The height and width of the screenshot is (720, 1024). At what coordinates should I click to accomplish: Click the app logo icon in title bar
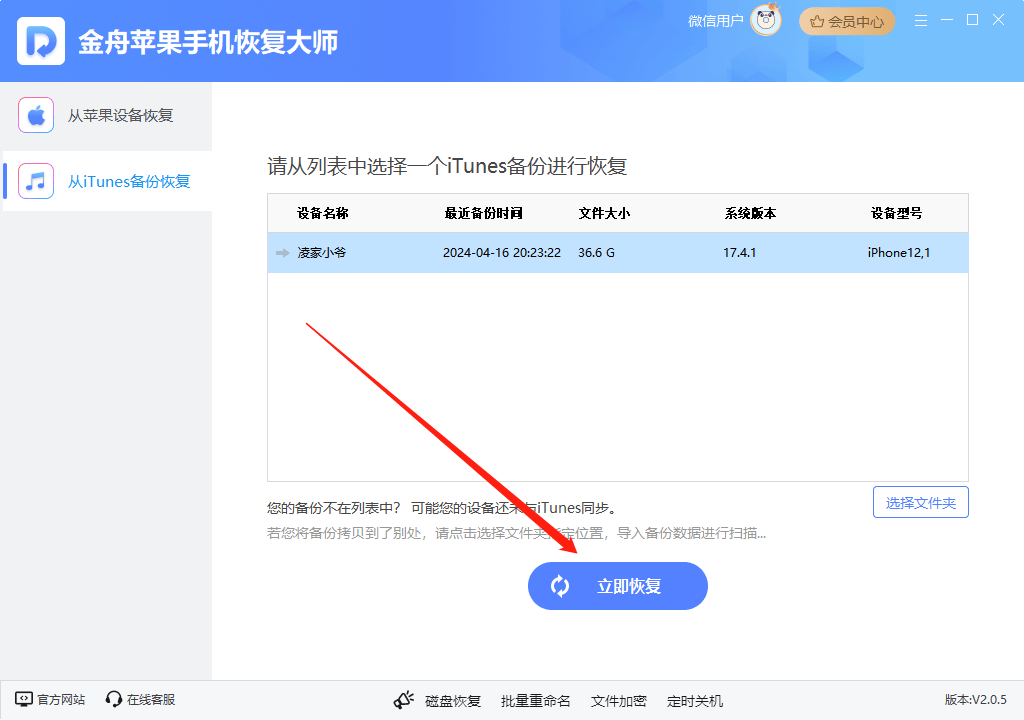[40, 41]
